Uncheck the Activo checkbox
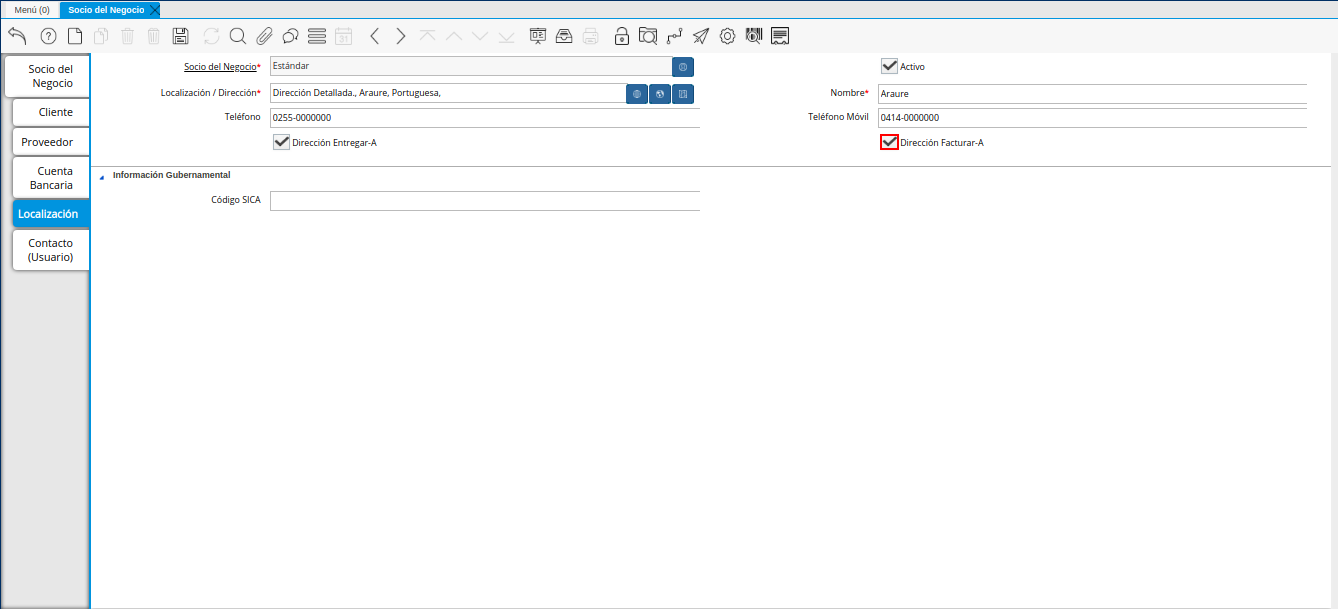The width and height of the screenshot is (1338, 609). pos(889,66)
